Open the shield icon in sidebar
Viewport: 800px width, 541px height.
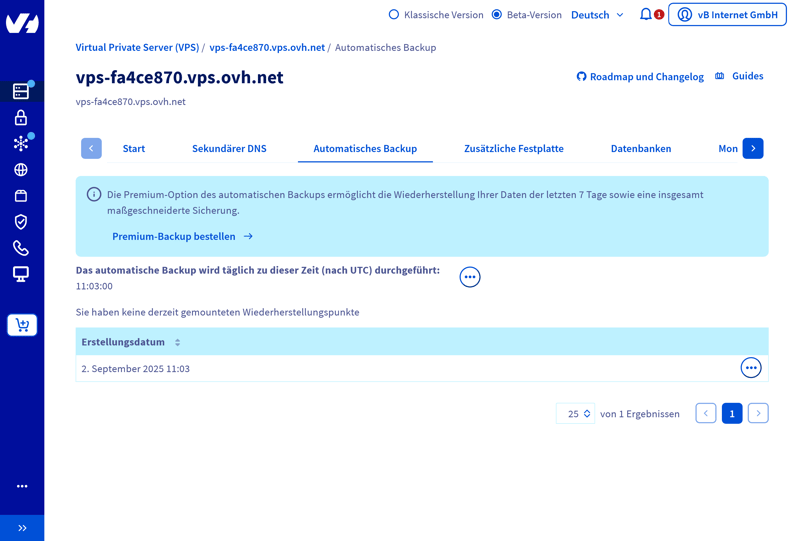[x=21, y=222]
